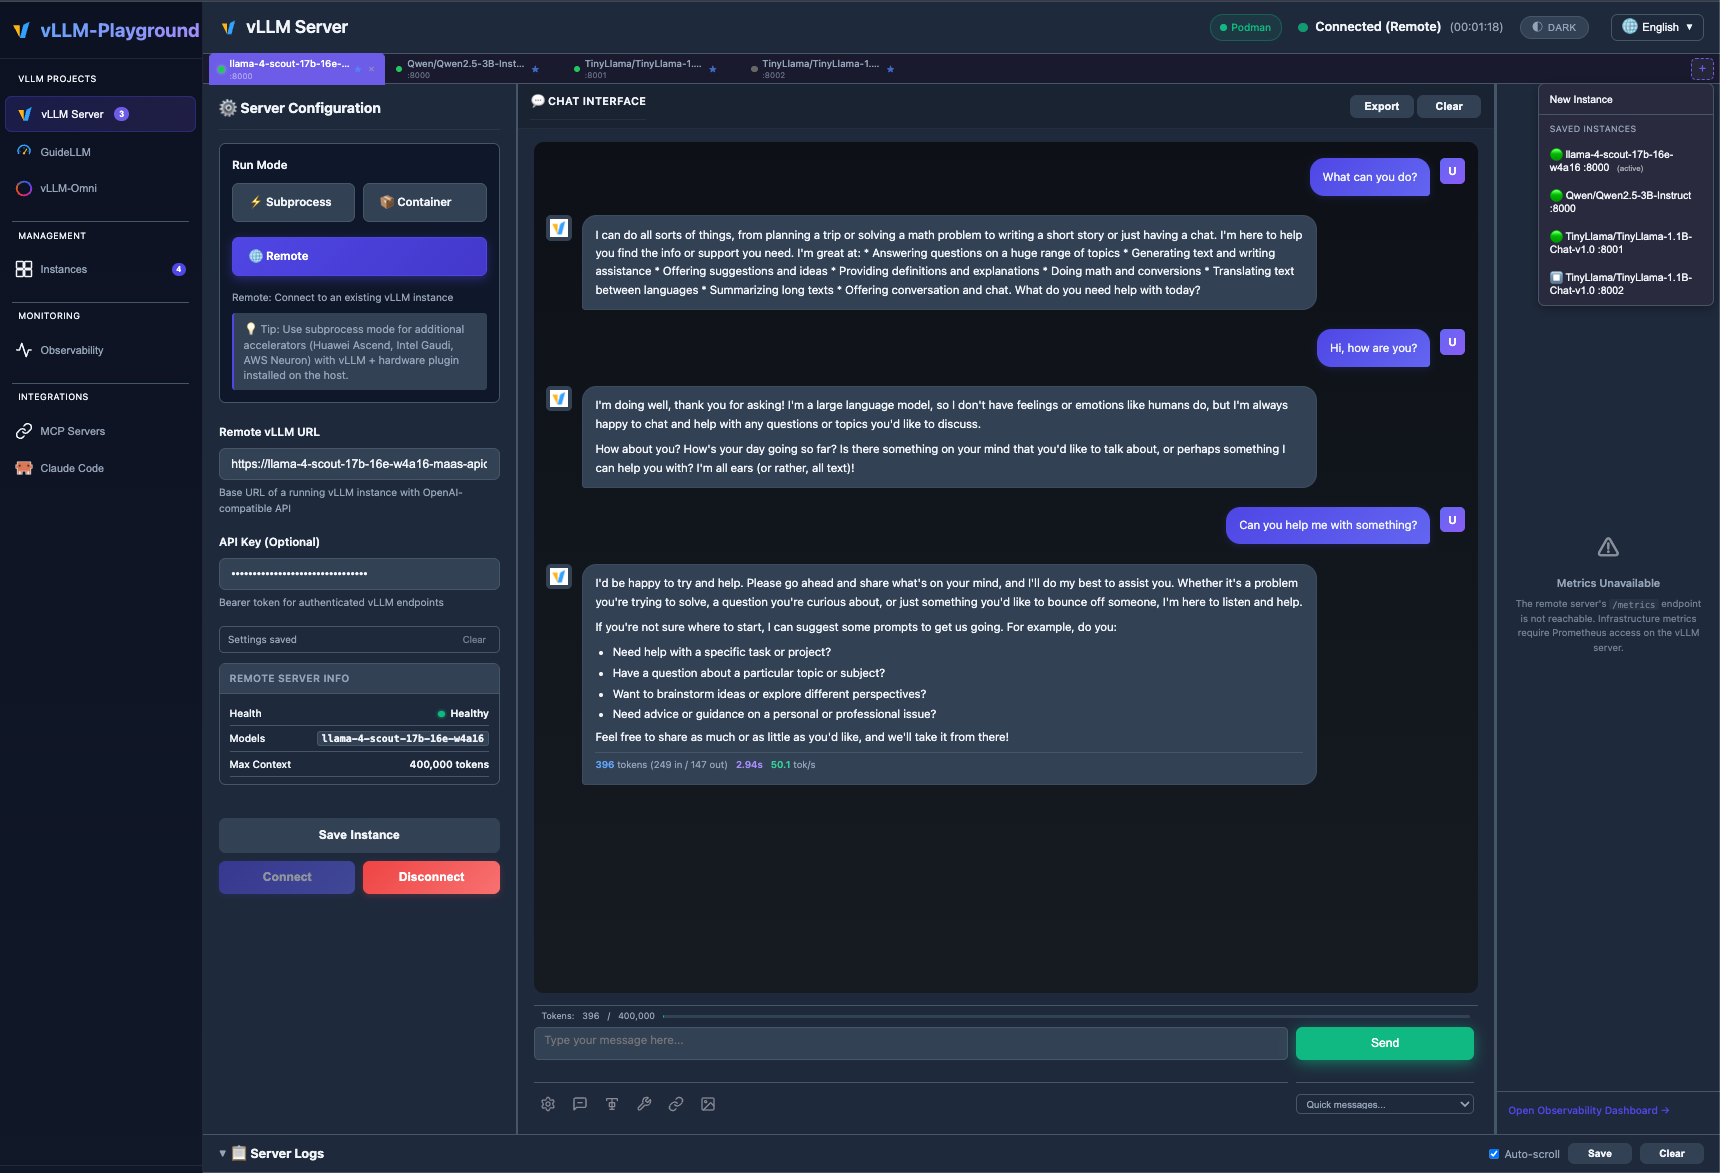Click Clear button in Server Logs bar
Viewport: 1720px width, 1173px height.
(1671, 1154)
